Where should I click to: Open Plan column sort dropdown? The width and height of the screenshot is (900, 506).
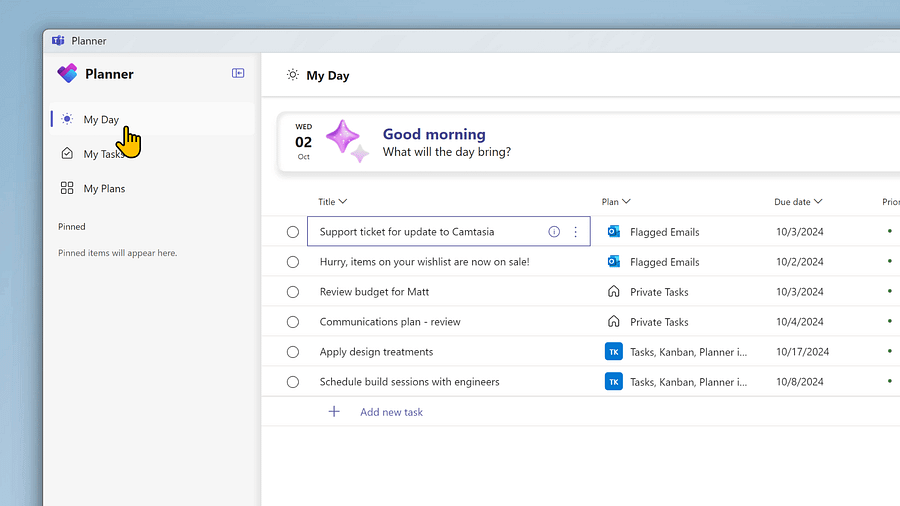coord(616,201)
